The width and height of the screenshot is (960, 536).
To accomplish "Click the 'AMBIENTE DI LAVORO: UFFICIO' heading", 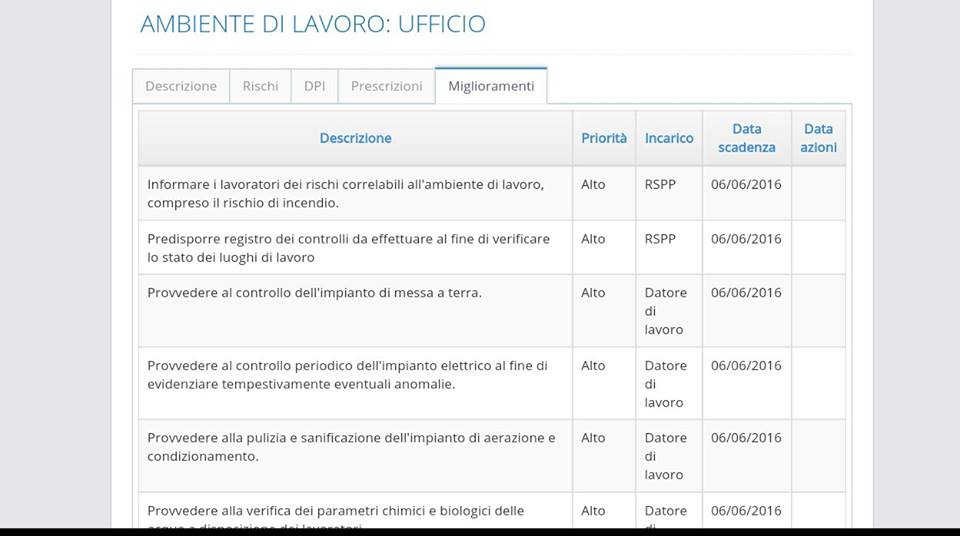I will (313, 25).
